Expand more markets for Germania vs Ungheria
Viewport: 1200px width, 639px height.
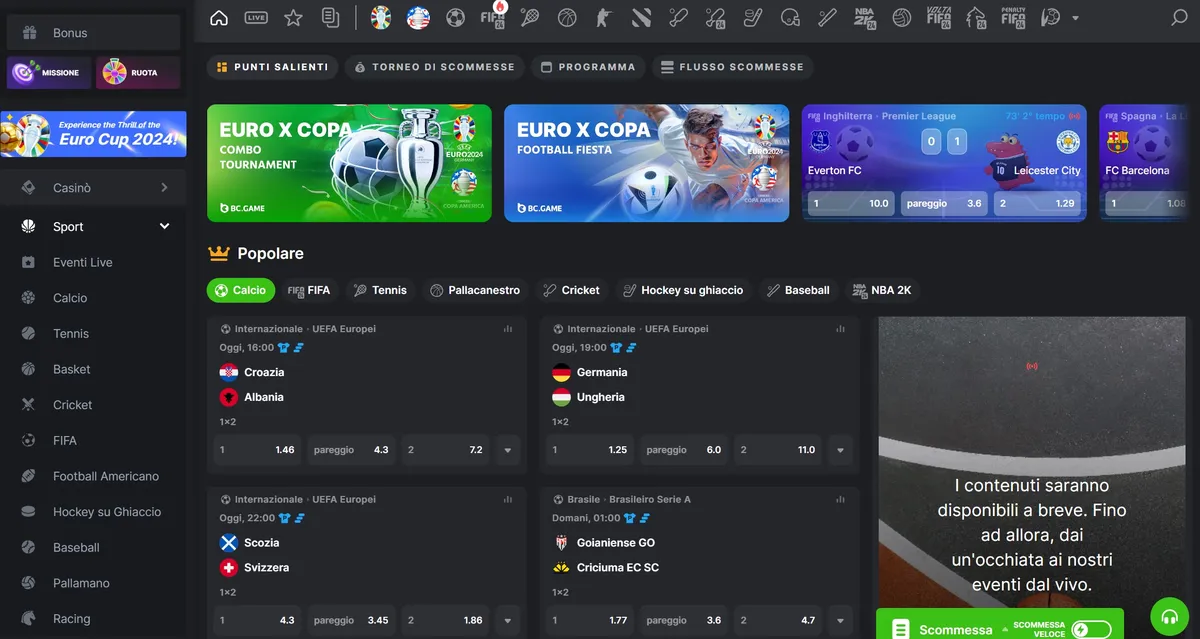(841, 450)
